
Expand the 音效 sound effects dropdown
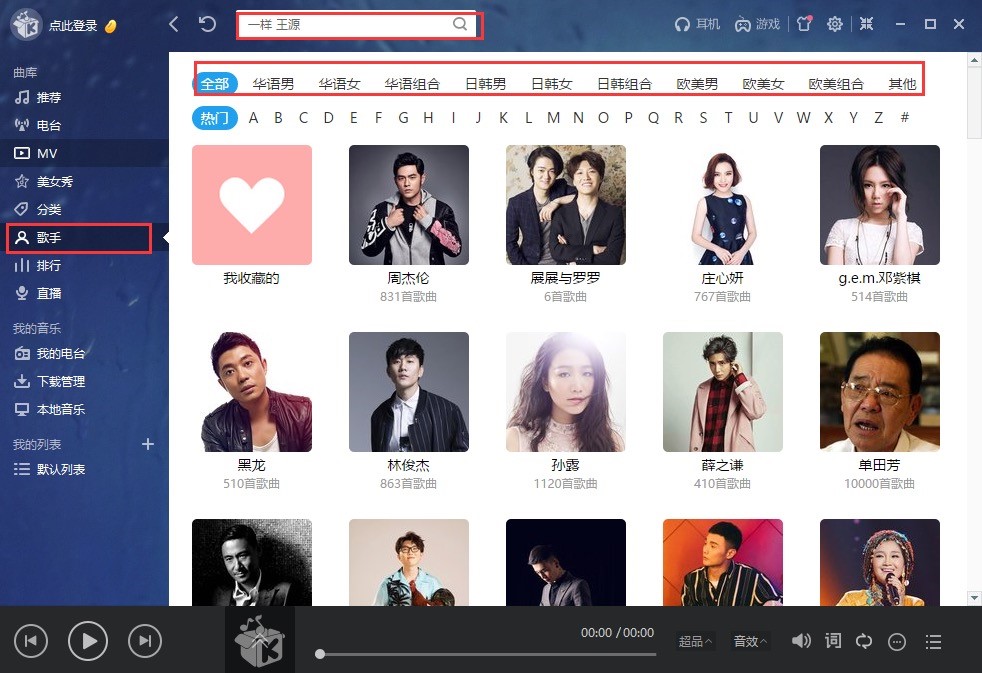pos(751,642)
